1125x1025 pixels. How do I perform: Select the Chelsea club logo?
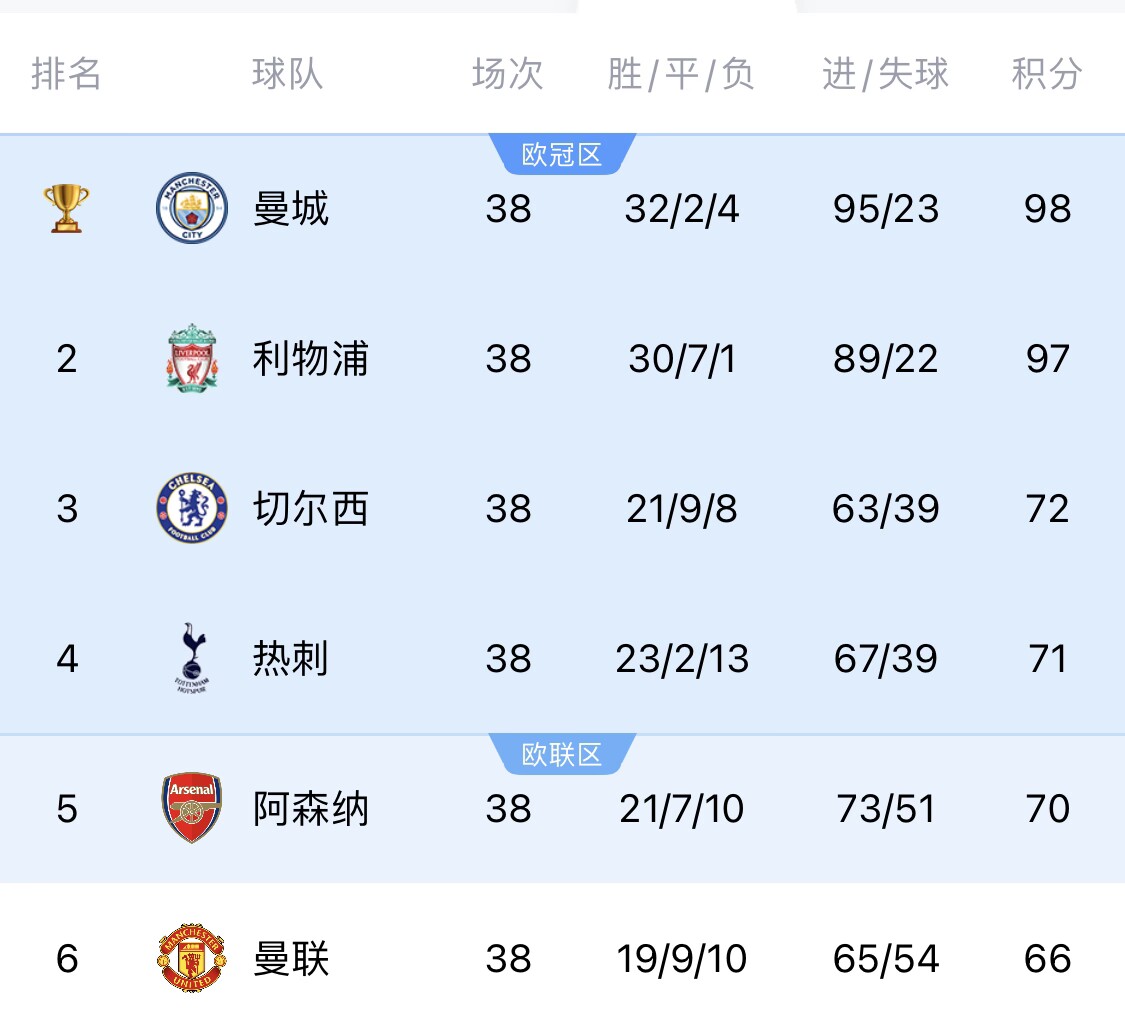[192, 508]
